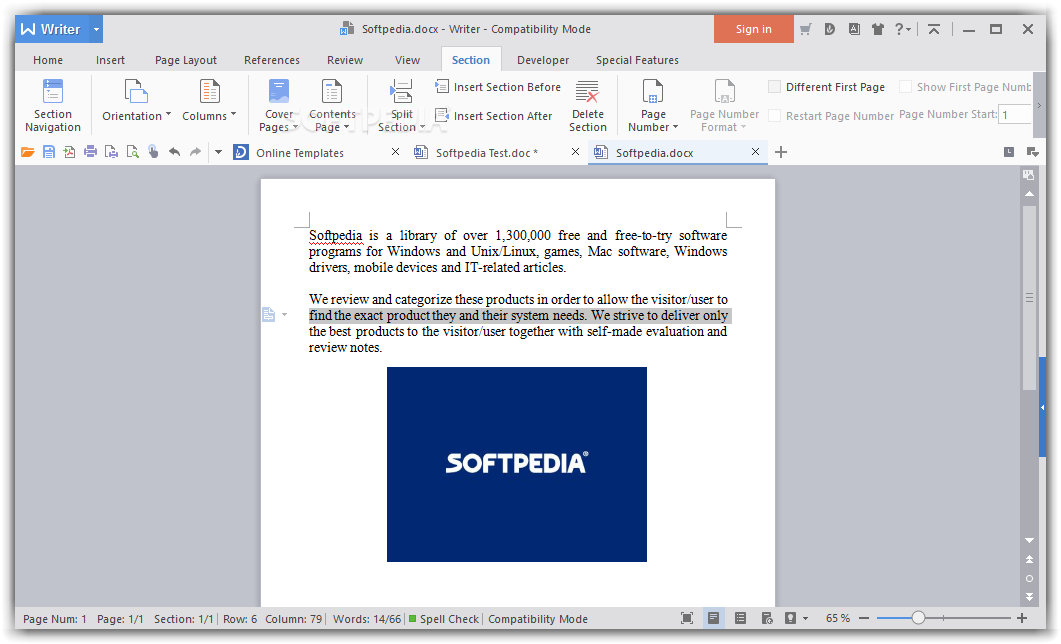Click the Orientation page icon
1061x644 pixels.
135,91
